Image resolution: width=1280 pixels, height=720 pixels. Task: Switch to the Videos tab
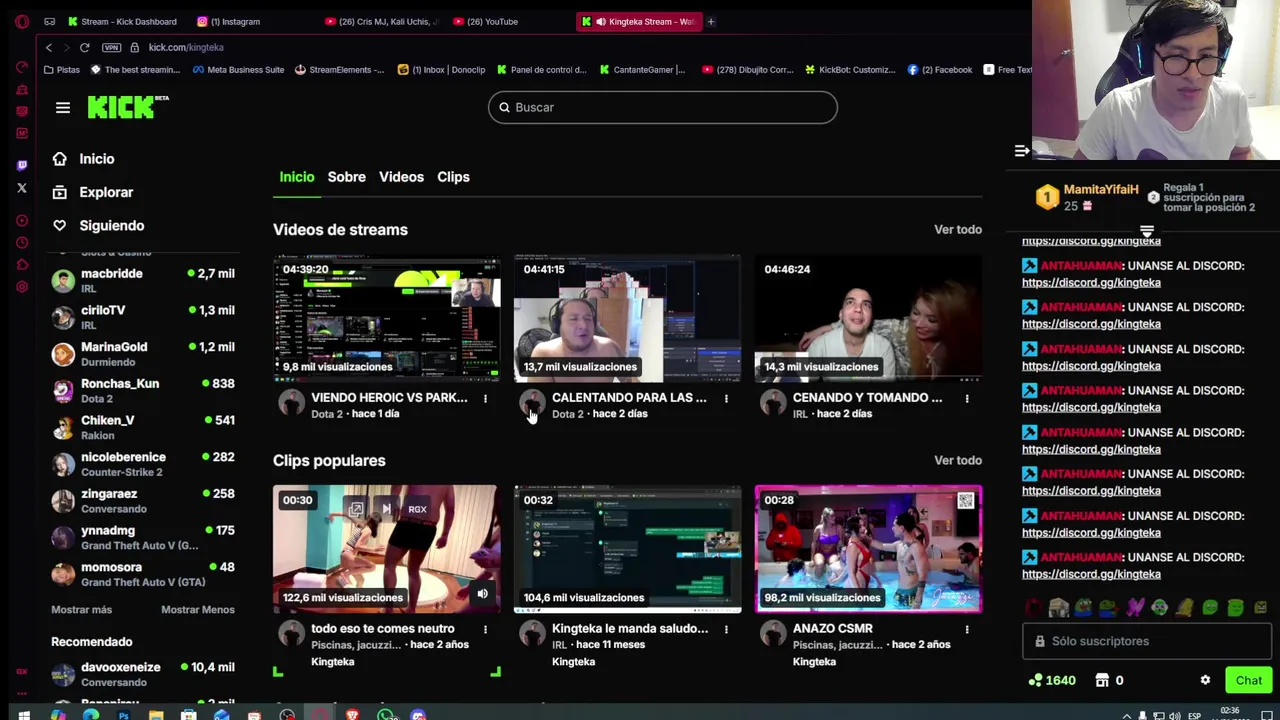click(x=401, y=177)
